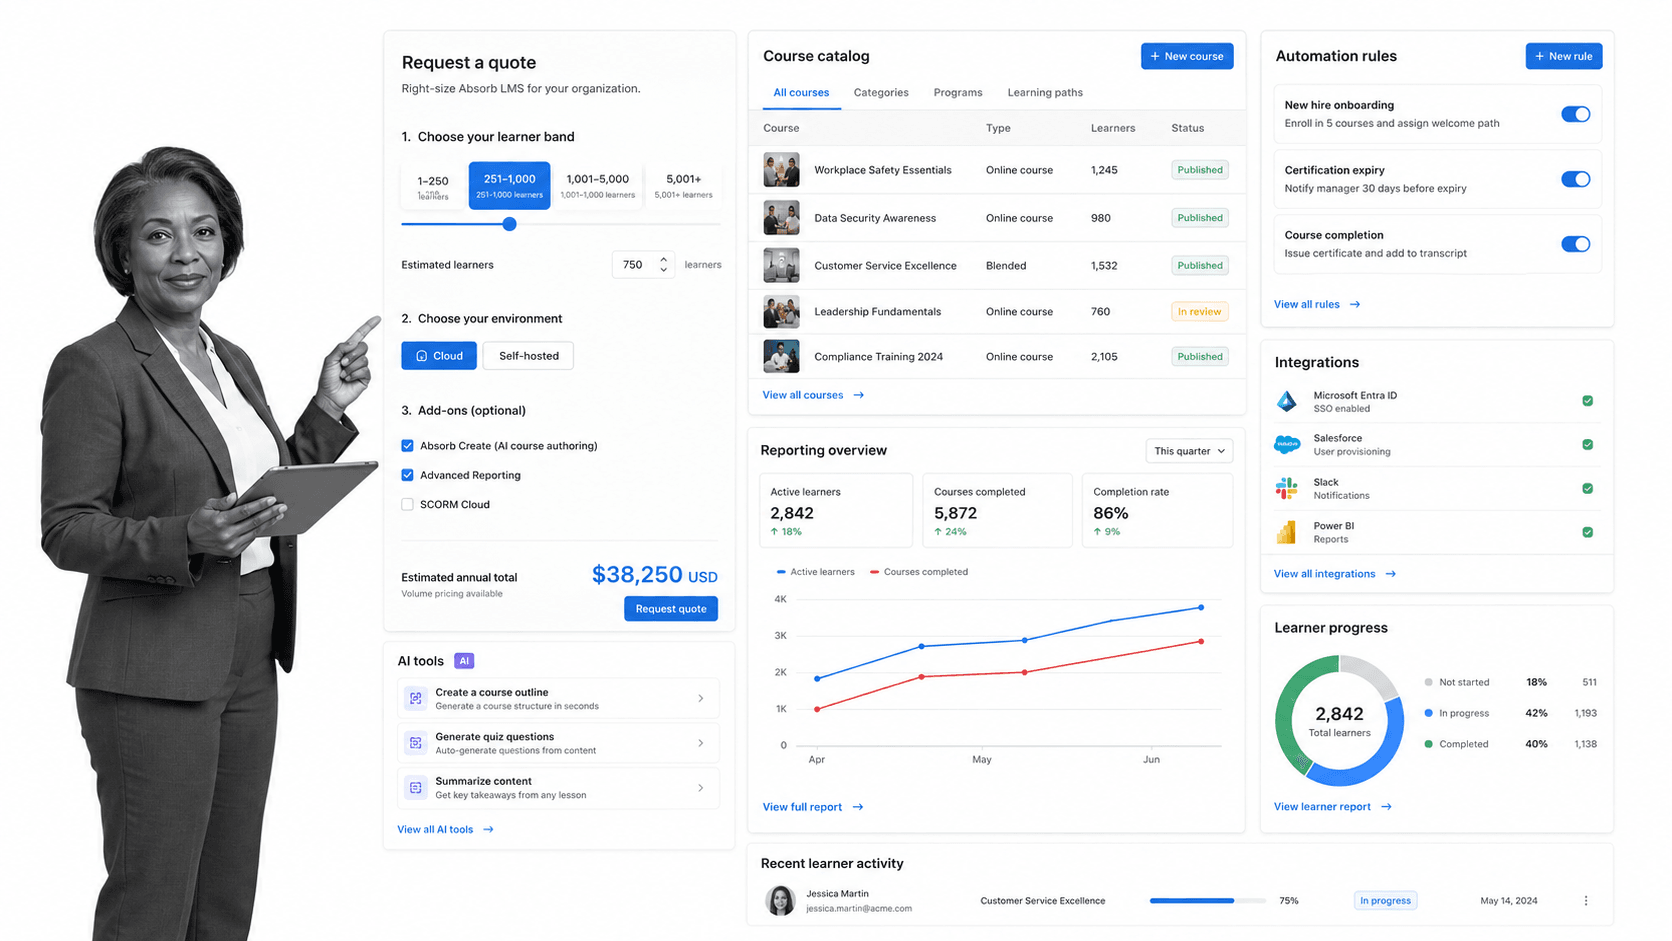
Task: Open the Create a course outline icon
Action: point(415,698)
